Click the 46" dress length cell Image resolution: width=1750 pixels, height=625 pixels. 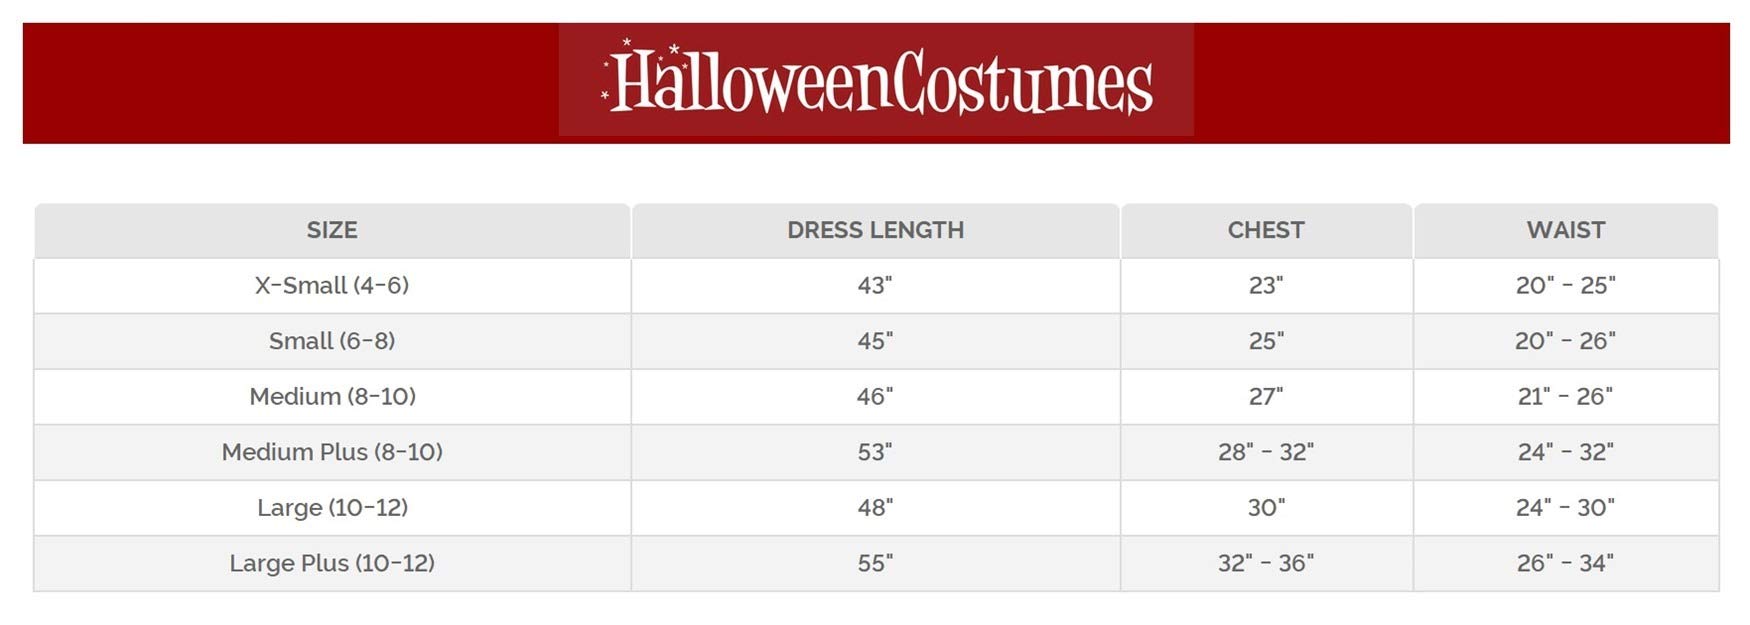coord(874,397)
